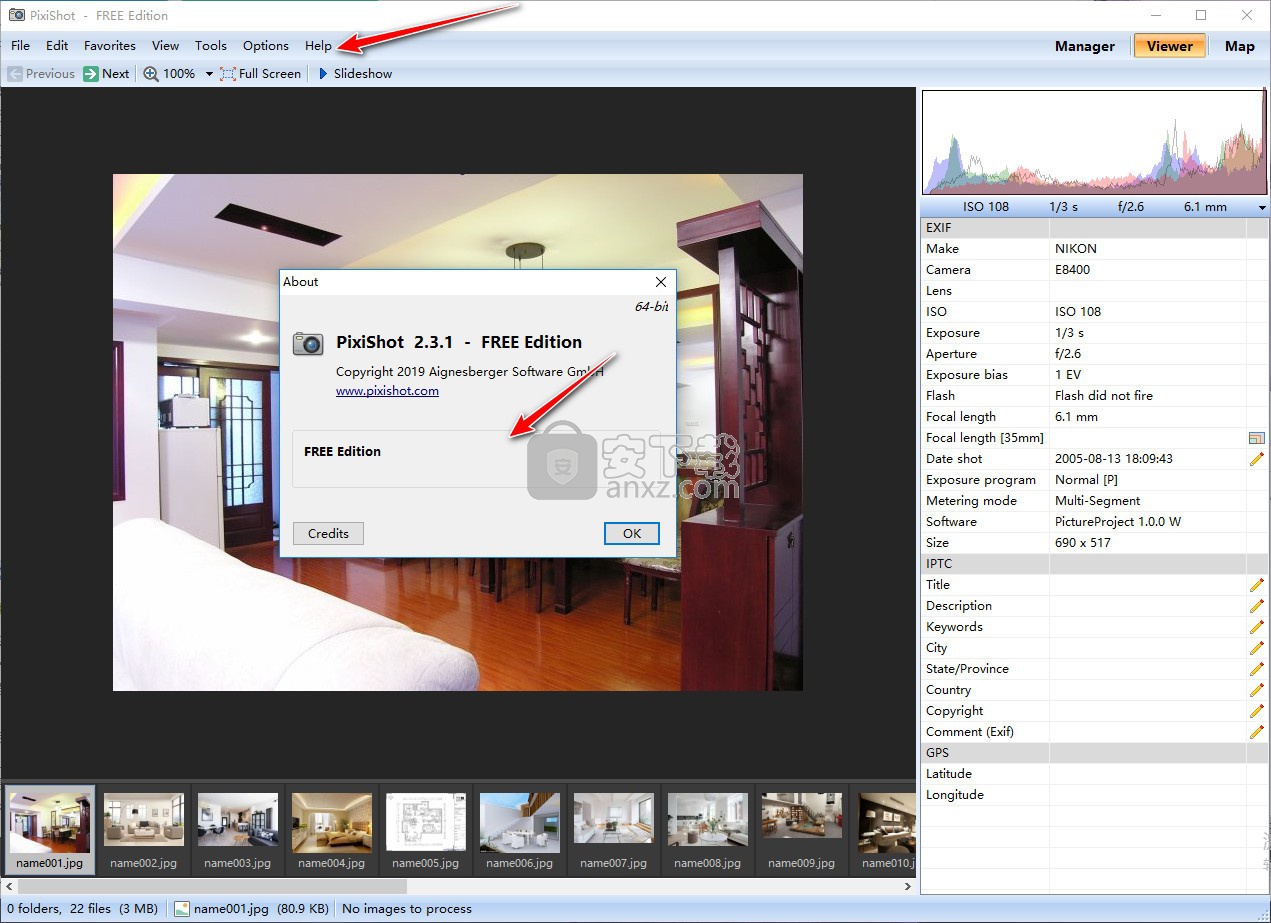Open the View menu
The height and width of the screenshot is (923, 1271).
pos(165,45)
